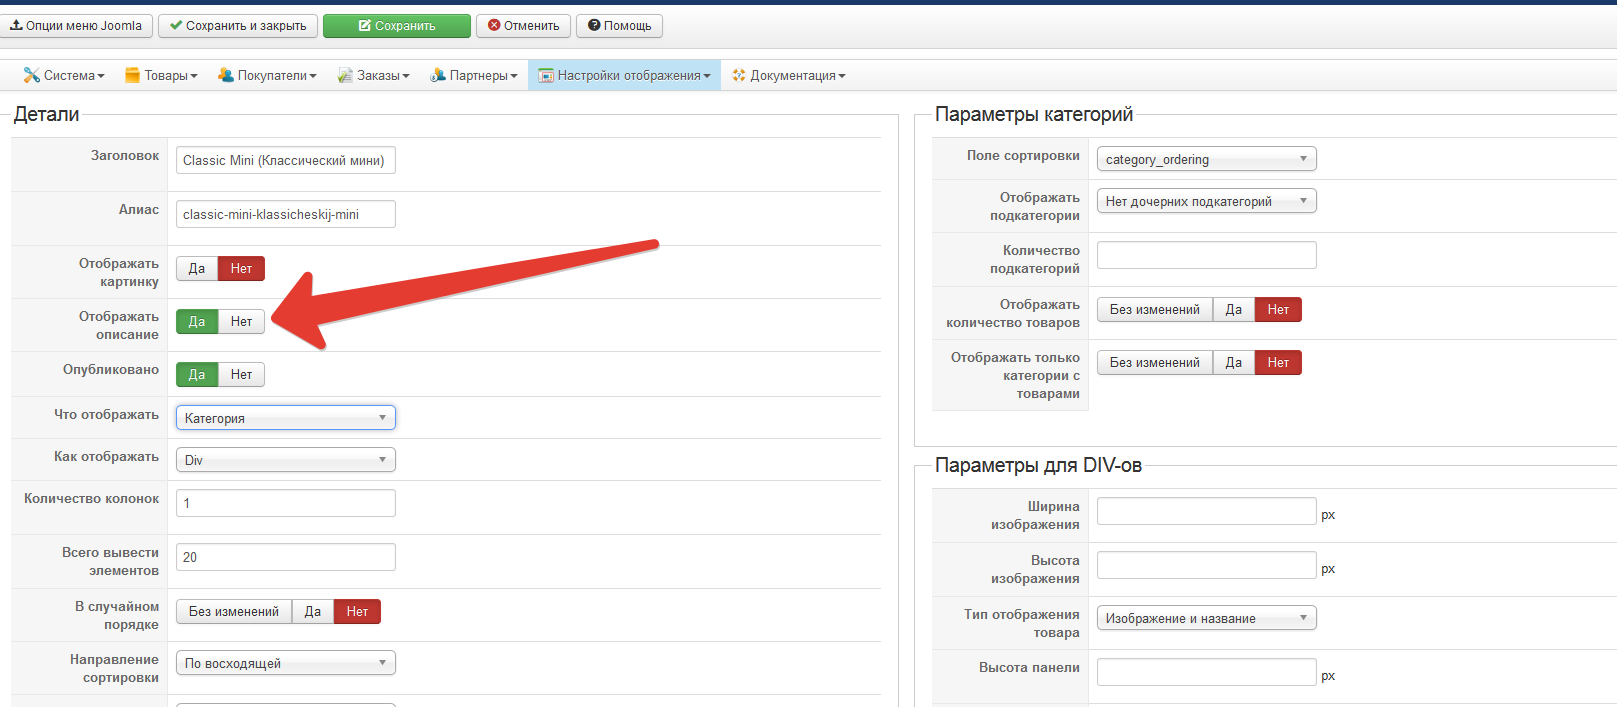Screen dimensions: 1617x707
Task: Set Отображать описание to Да
Action: pyautogui.click(x=197, y=321)
